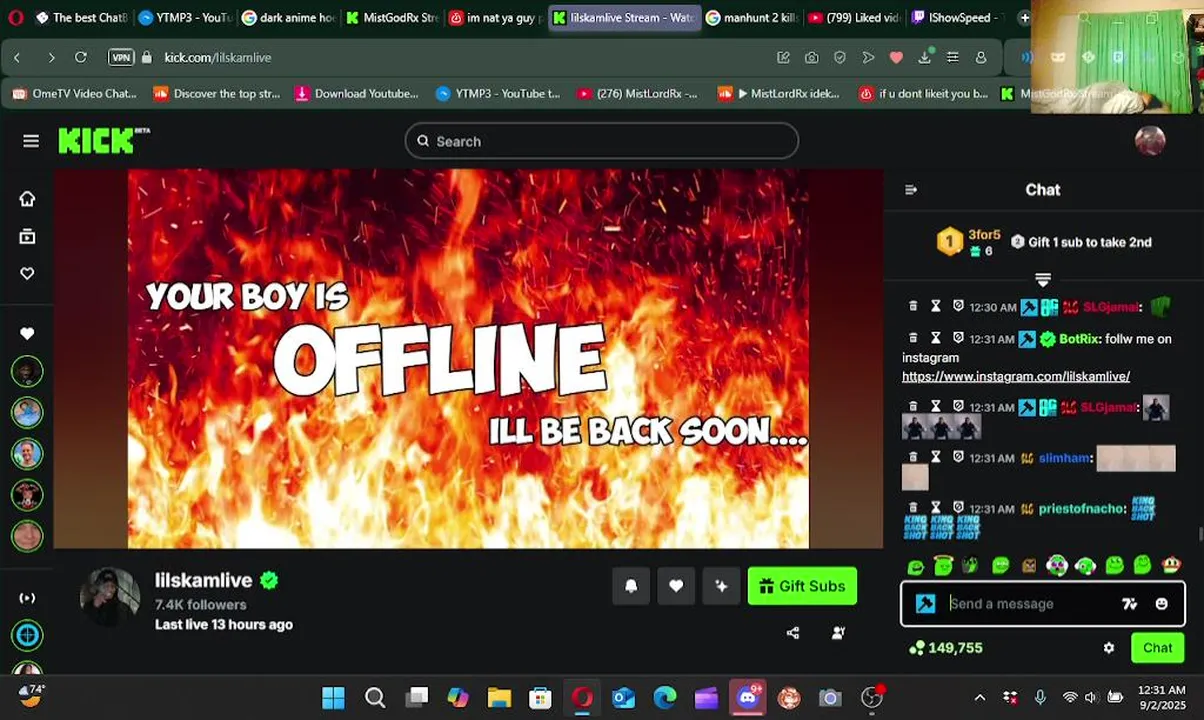1204x720 pixels.
Task: Open user profile avatar at the top right
Action: 1150,141
